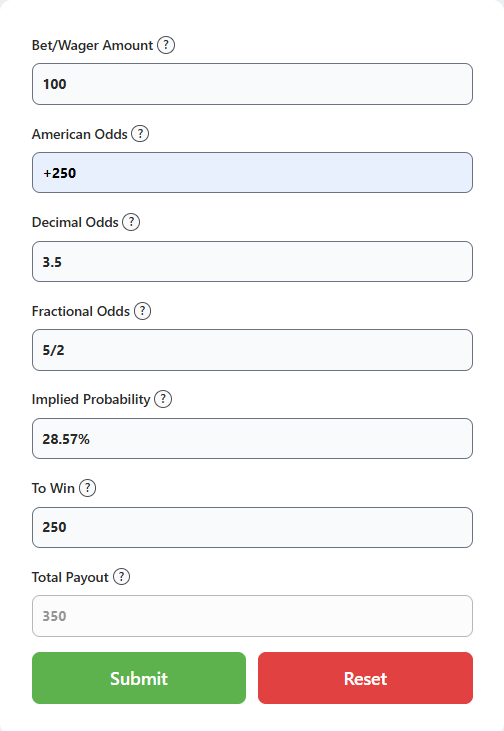504x731 pixels.
Task: Click the Total Payout label text
Action: pyautogui.click(x=70, y=577)
